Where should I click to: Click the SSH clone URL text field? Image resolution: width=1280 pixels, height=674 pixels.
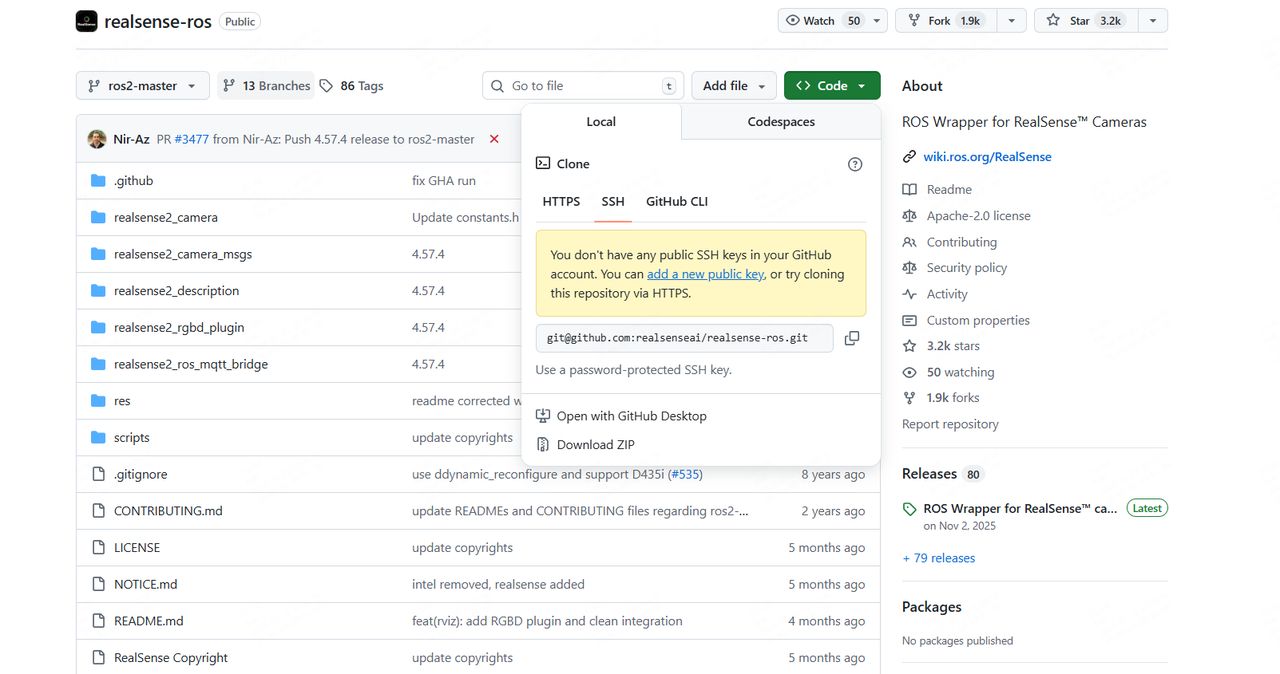pyautogui.click(x=685, y=338)
